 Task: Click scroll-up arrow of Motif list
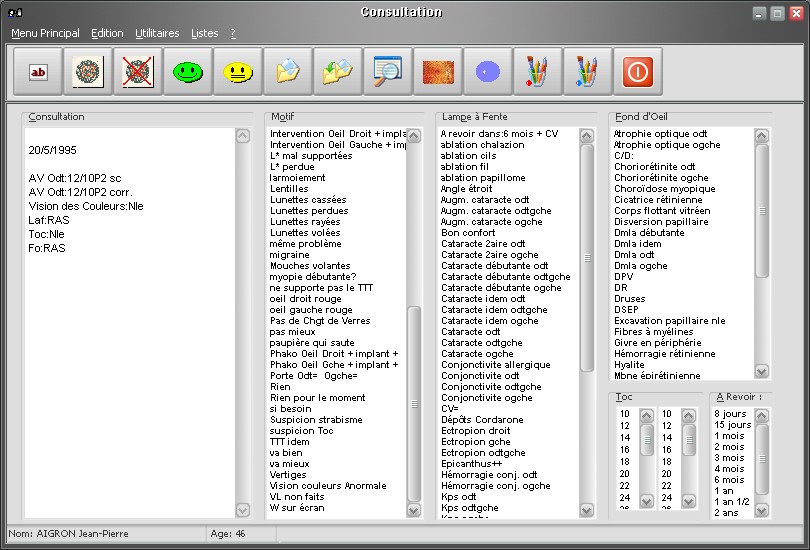point(414,136)
